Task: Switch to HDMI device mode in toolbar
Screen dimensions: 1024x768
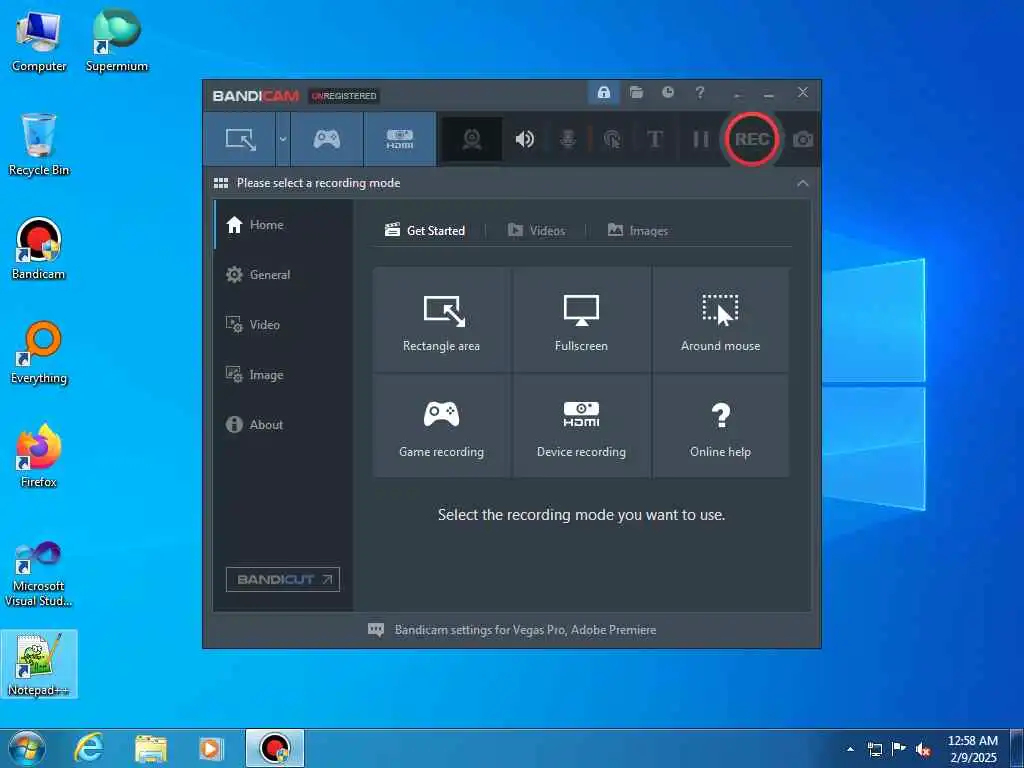Action: [x=400, y=139]
